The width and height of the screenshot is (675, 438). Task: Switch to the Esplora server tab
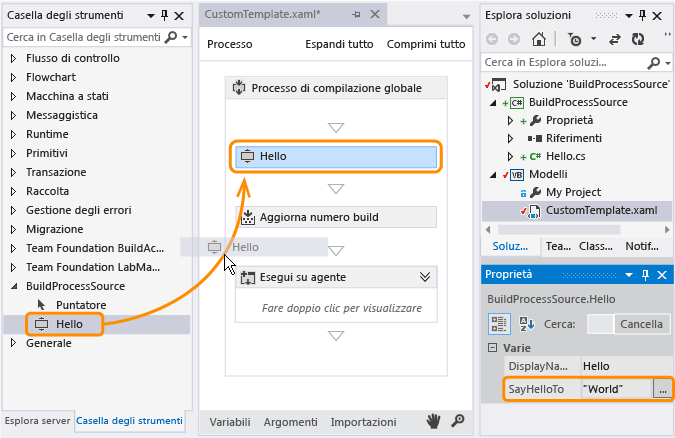[37, 421]
